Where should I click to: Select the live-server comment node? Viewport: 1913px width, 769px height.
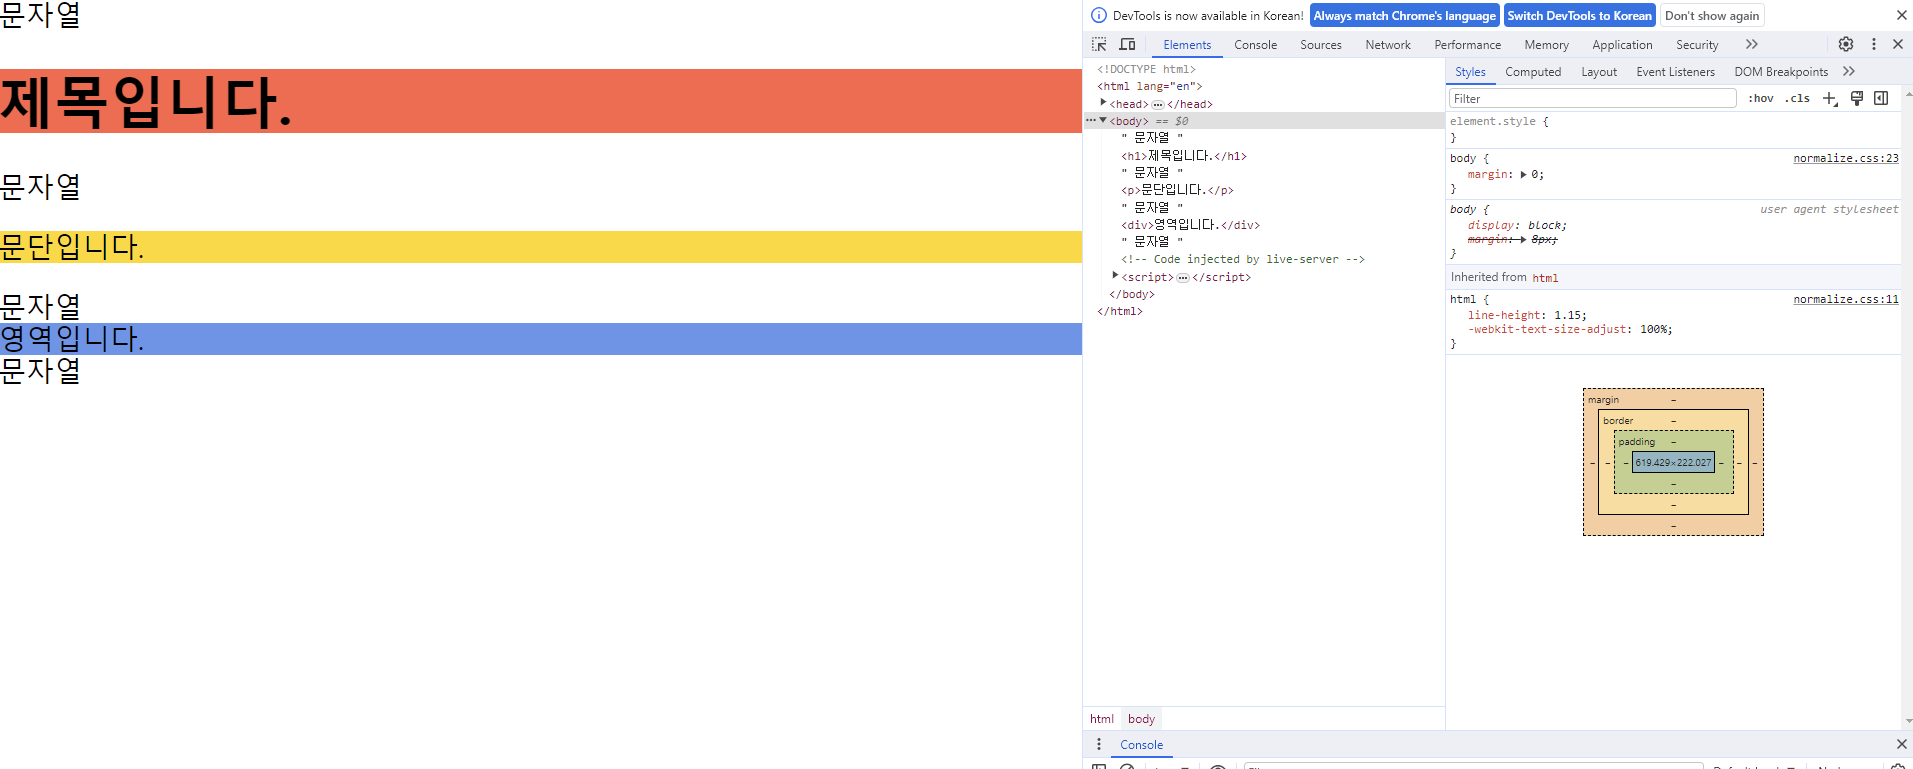click(1243, 259)
